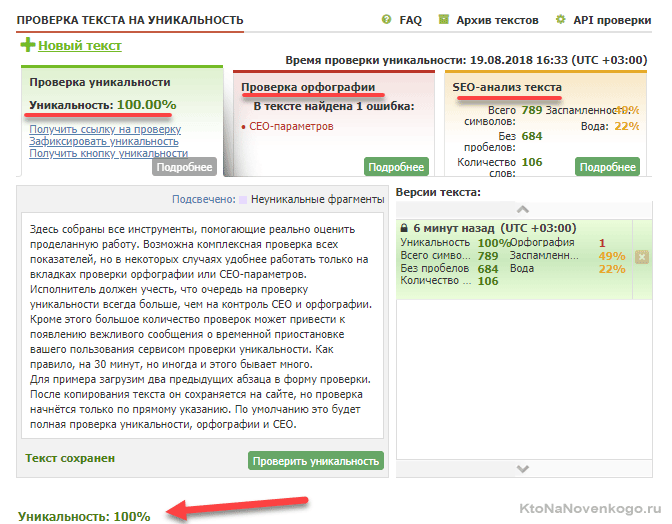Viewport: 672px width, 524px height.
Task: Click the ПРОВЕРКА ТЕКСТА НА УНИКАЛЬНОСТЬ heading
Action: point(130,20)
